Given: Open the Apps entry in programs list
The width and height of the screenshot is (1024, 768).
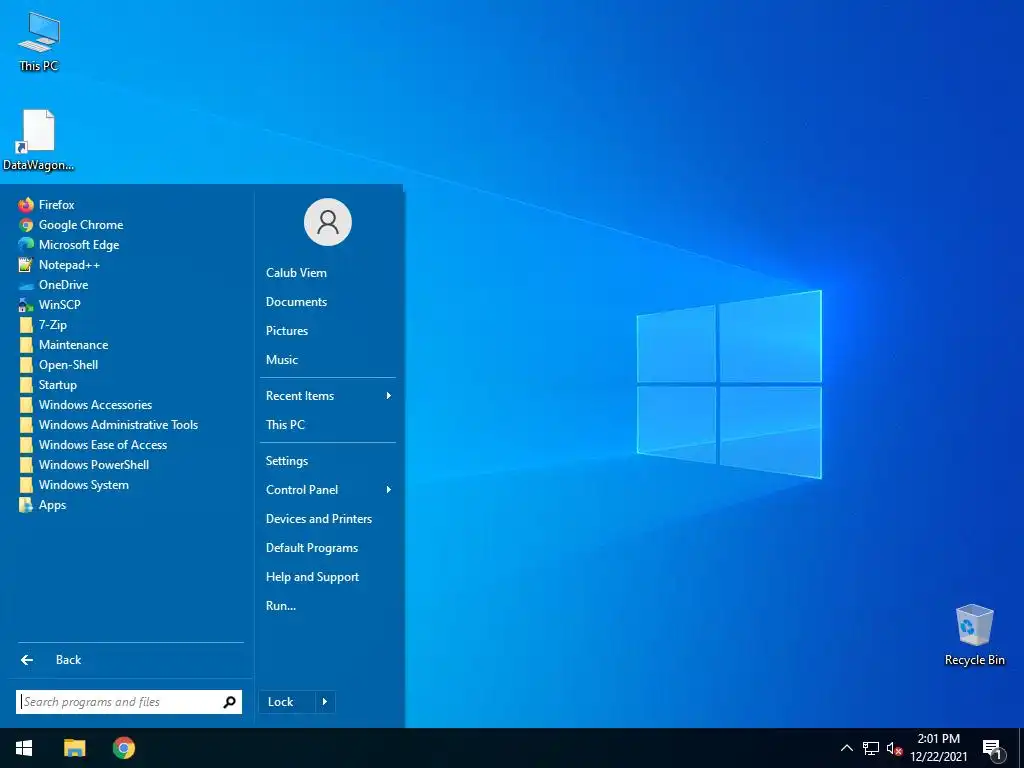Looking at the screenshot, I should (42, 505).
